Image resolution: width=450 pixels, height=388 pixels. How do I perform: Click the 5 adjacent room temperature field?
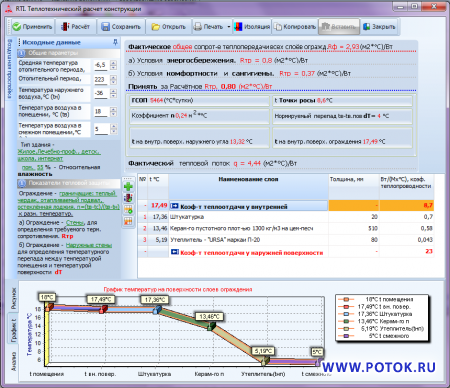[x=101, y=129]
